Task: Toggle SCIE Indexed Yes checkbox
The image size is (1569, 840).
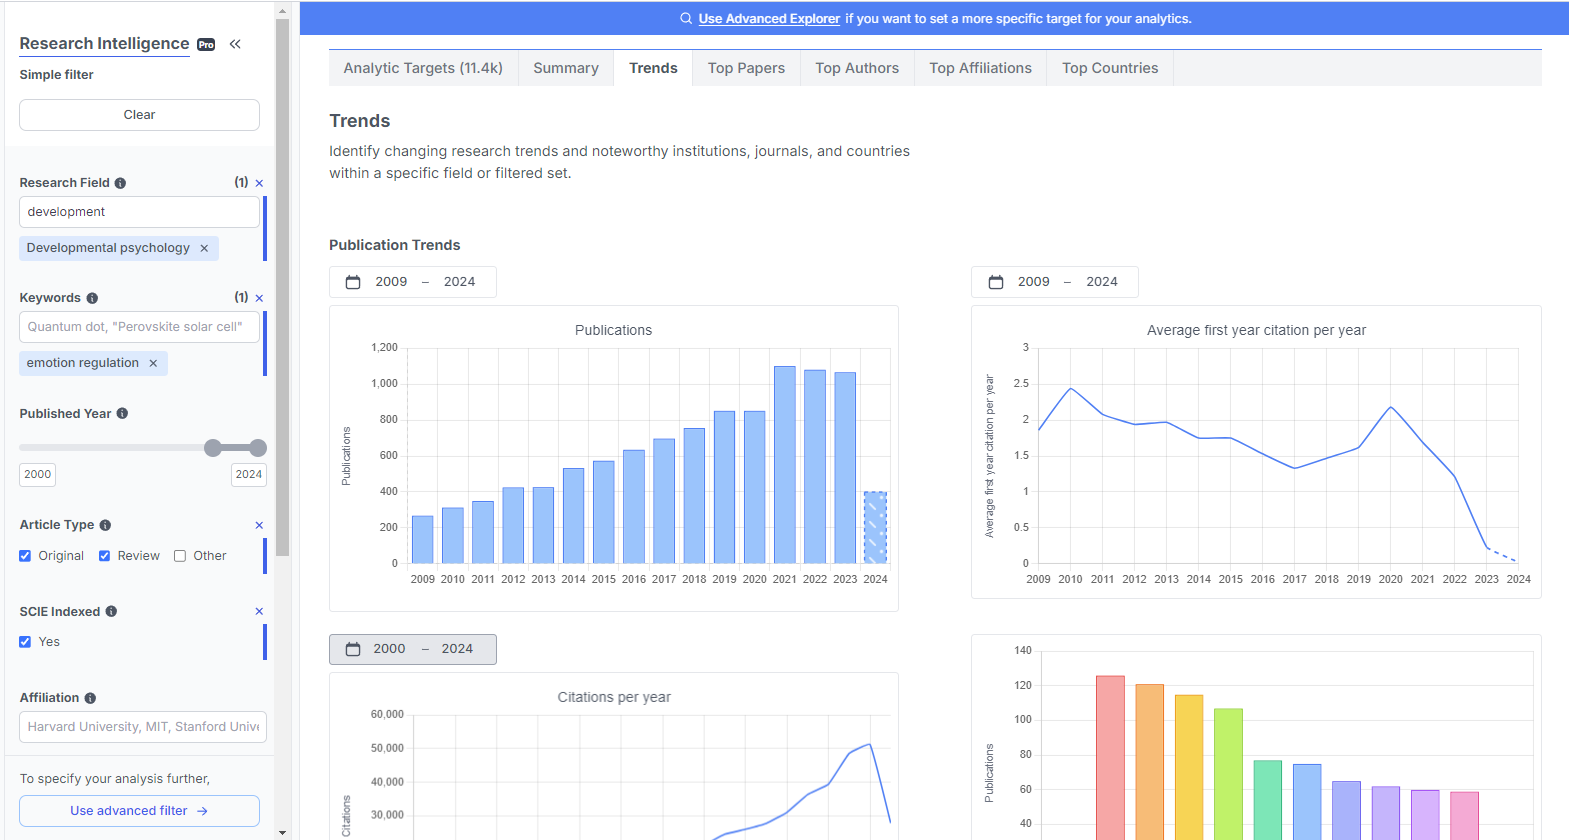Action: 25,642
